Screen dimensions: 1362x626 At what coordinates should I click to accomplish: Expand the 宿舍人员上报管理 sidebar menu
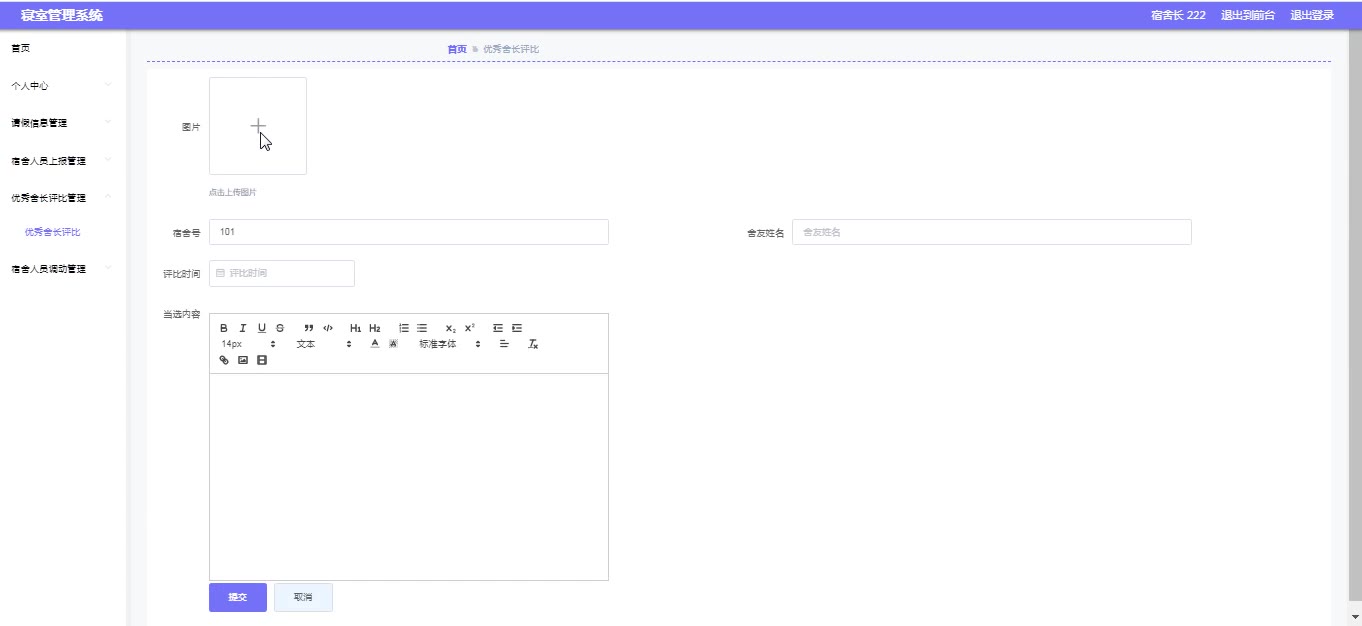point(63,160)
